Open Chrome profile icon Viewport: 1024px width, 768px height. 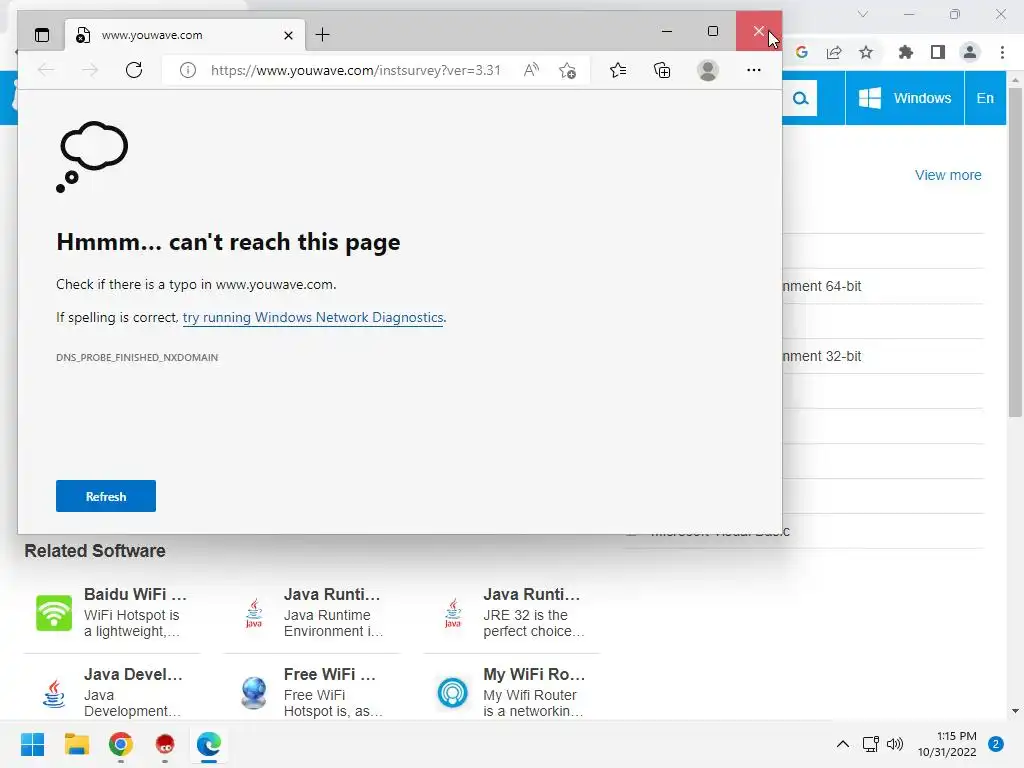[970, 52]
